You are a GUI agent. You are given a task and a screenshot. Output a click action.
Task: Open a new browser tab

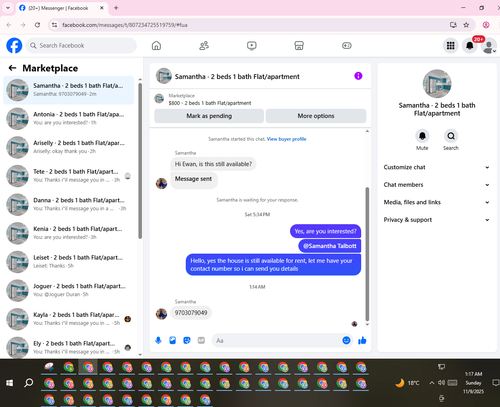[x=116, y=8]
